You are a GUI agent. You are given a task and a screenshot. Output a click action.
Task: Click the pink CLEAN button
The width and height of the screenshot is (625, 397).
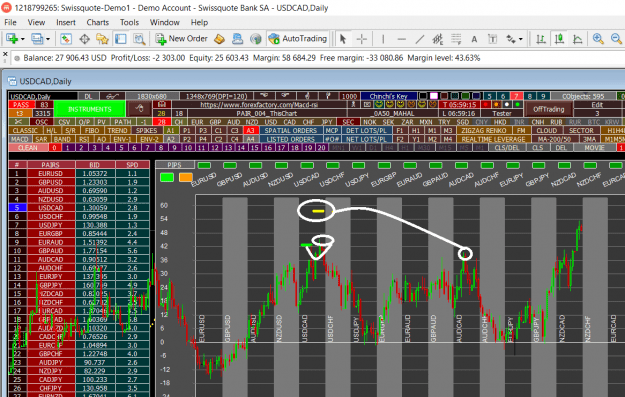point(28,148)
